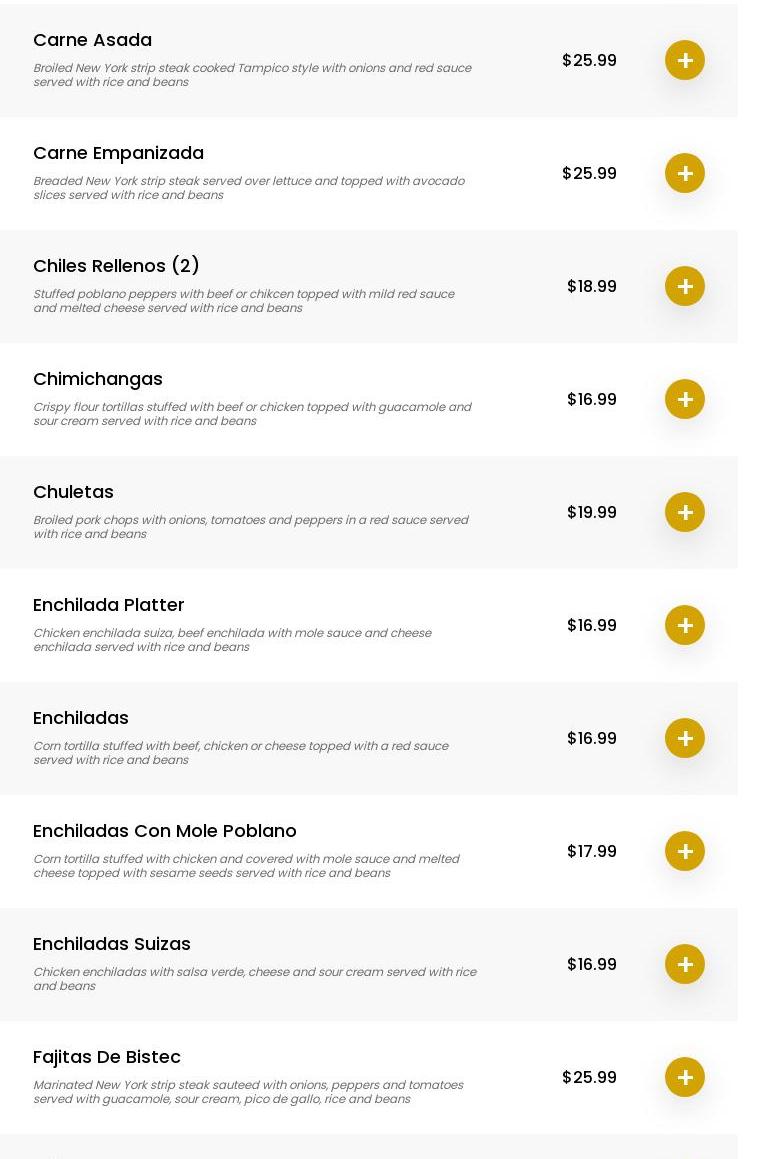Open the Enchiladas Suizas item name
Image resolution: width=770 pixels, height=1159 pixels.
click(111, 944)
